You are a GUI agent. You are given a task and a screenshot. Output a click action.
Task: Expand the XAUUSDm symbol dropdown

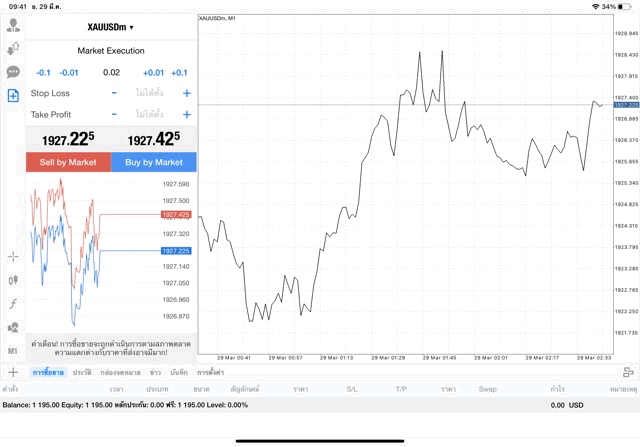[x=111, y=27]
